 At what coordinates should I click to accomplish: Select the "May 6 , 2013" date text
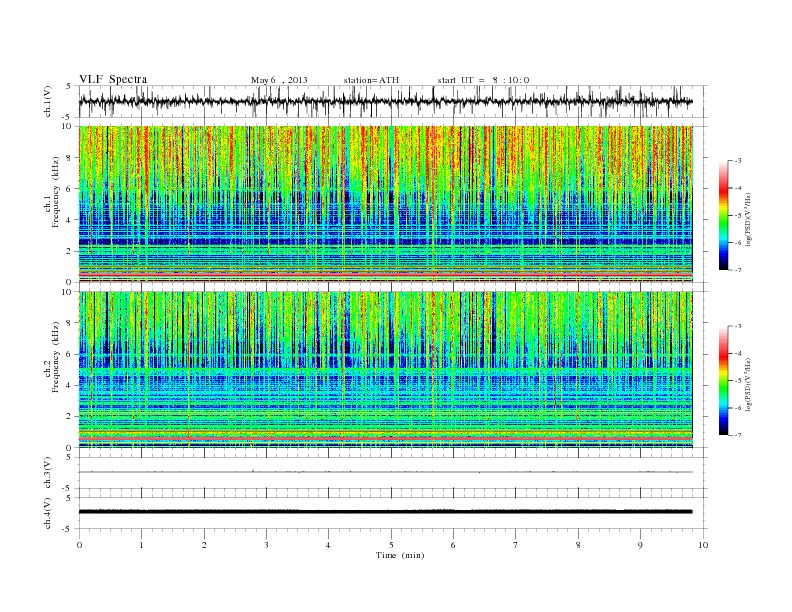pyautogui.click(x=279, y=80)
